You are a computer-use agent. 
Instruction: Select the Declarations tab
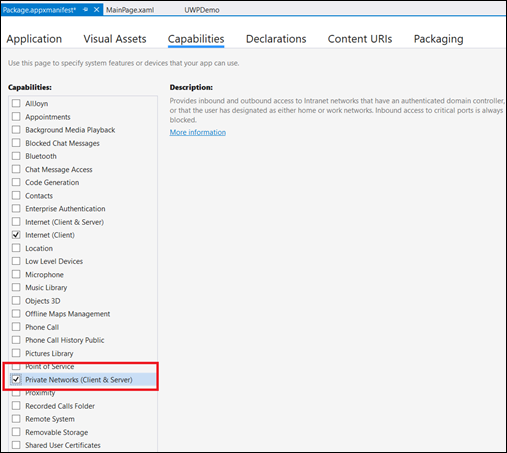(x=276, y=39)
